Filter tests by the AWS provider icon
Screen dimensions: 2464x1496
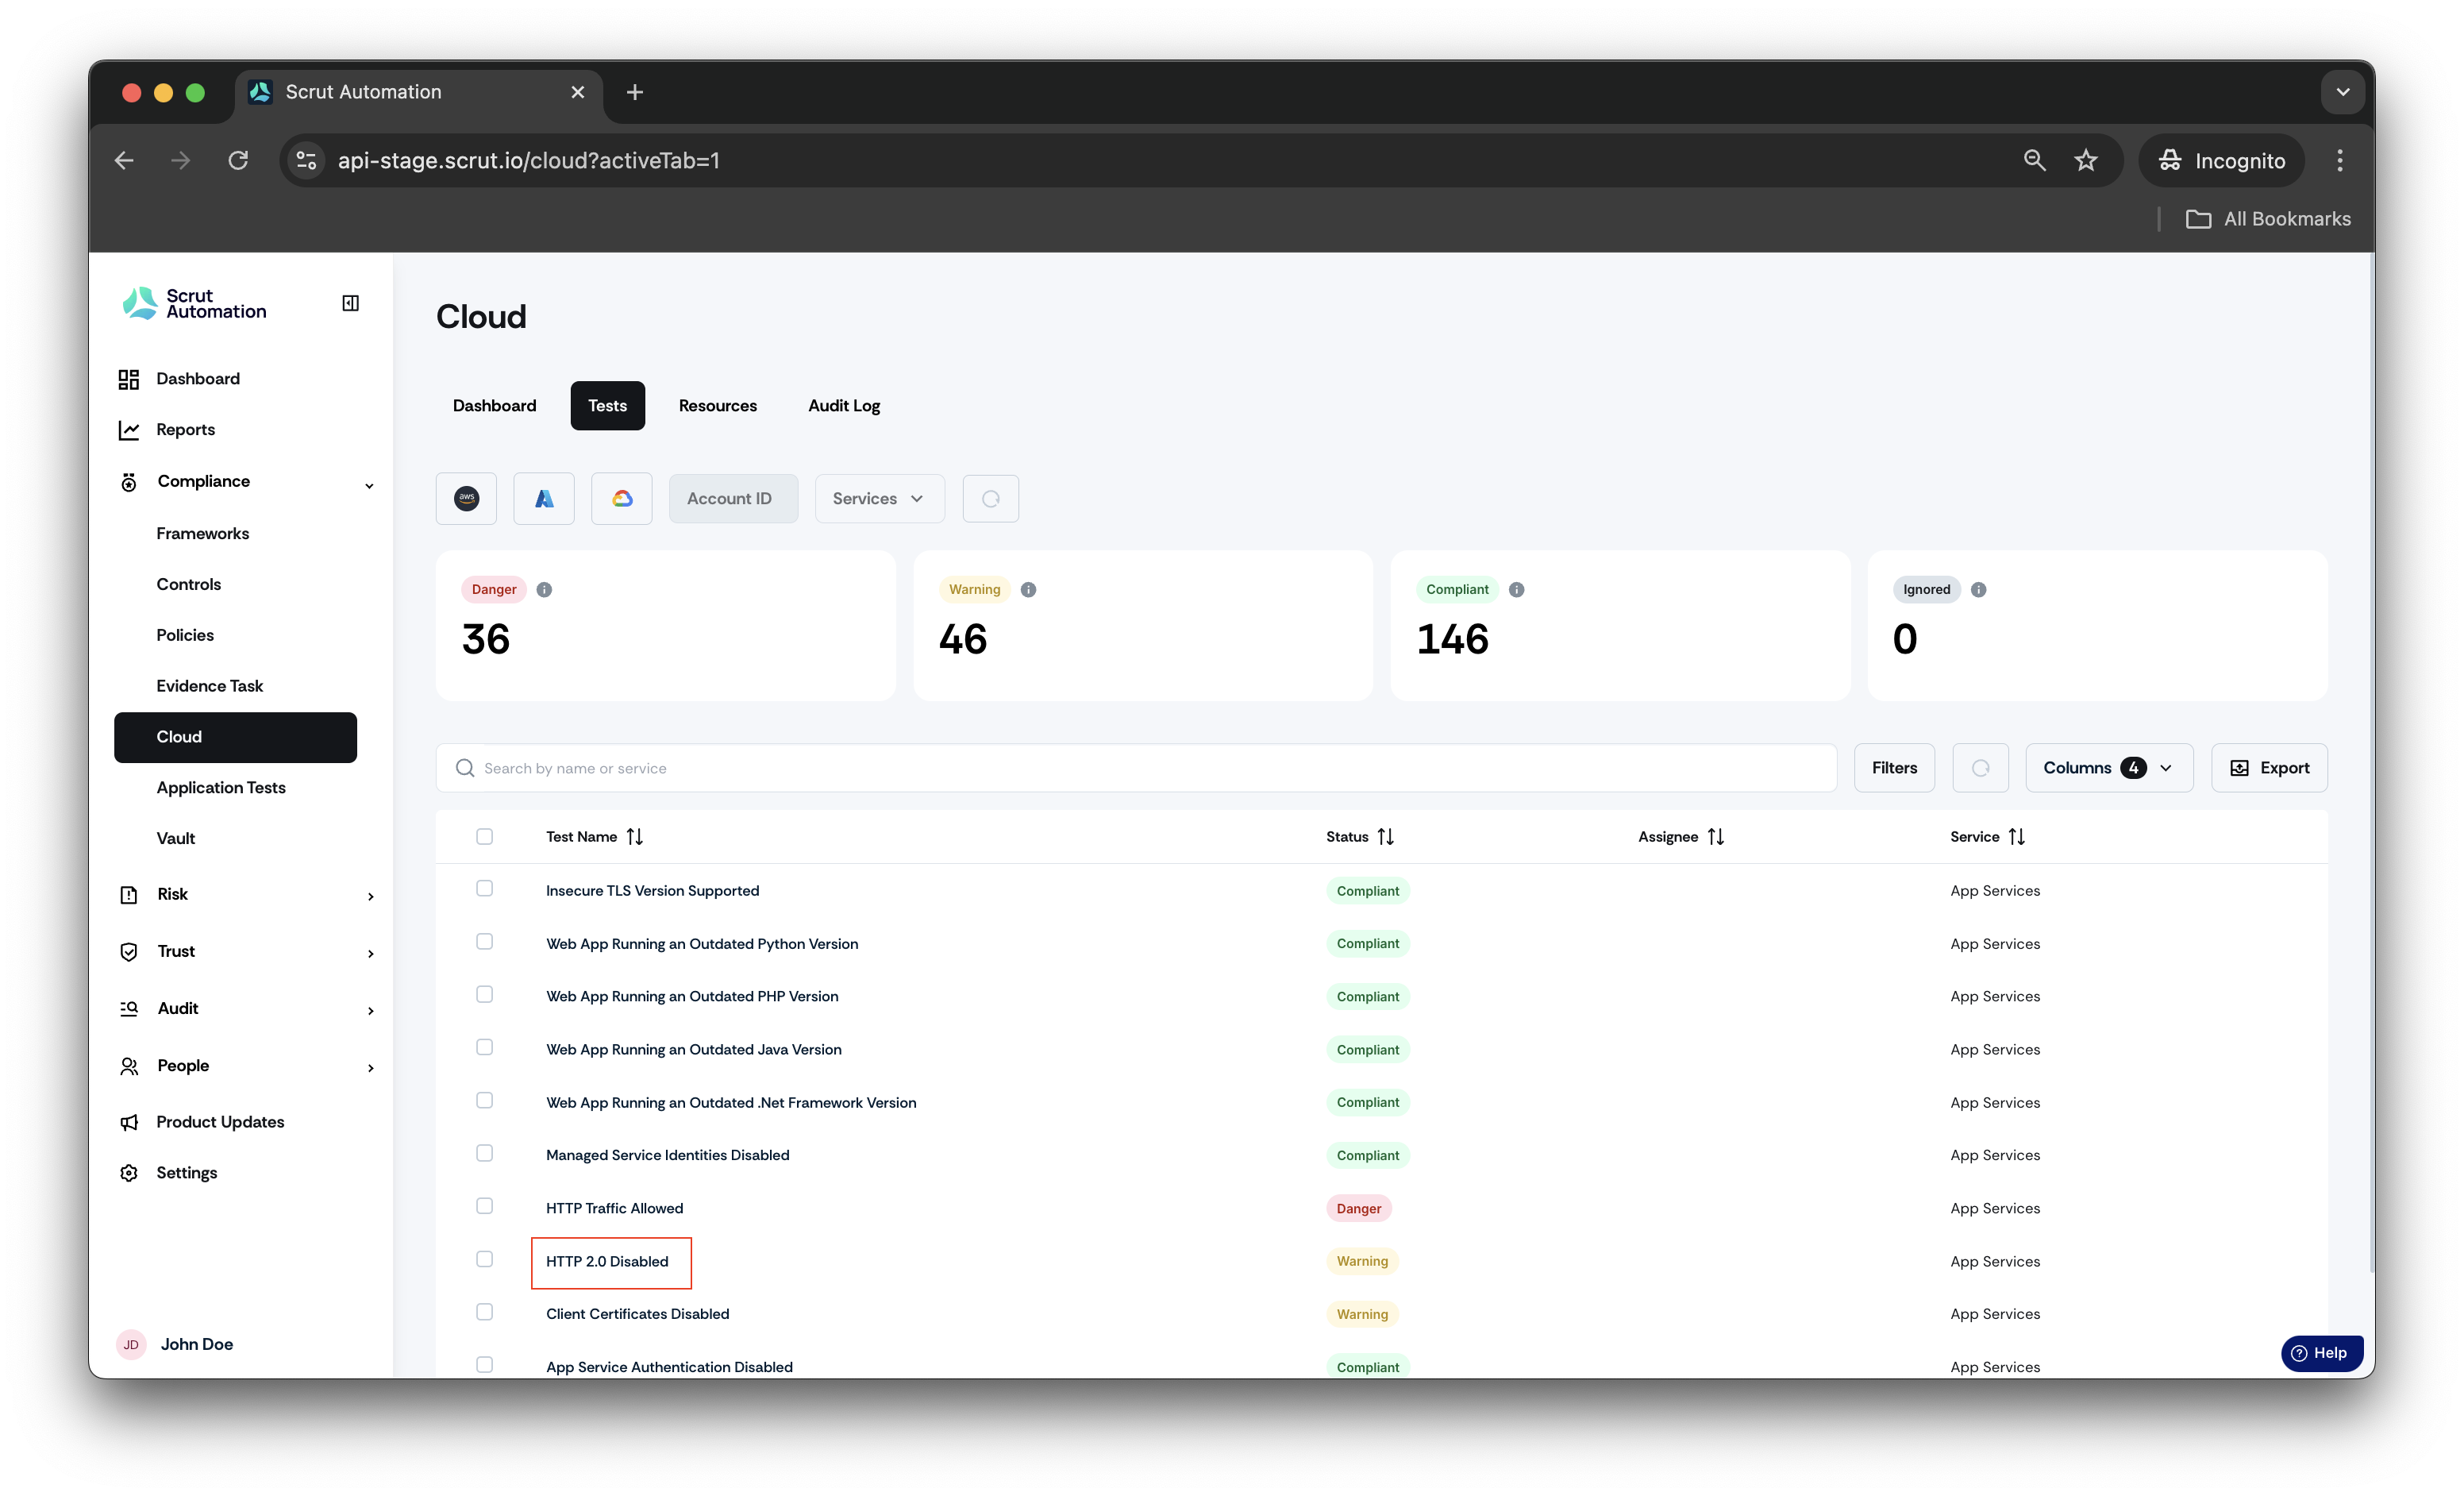tap(466, 498)
